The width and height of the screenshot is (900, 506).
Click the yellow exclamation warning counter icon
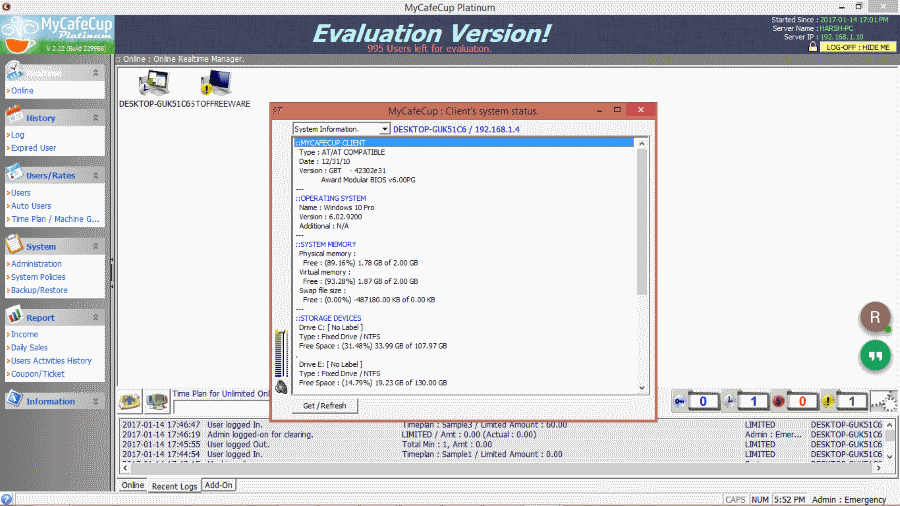[x=828, y=402]
